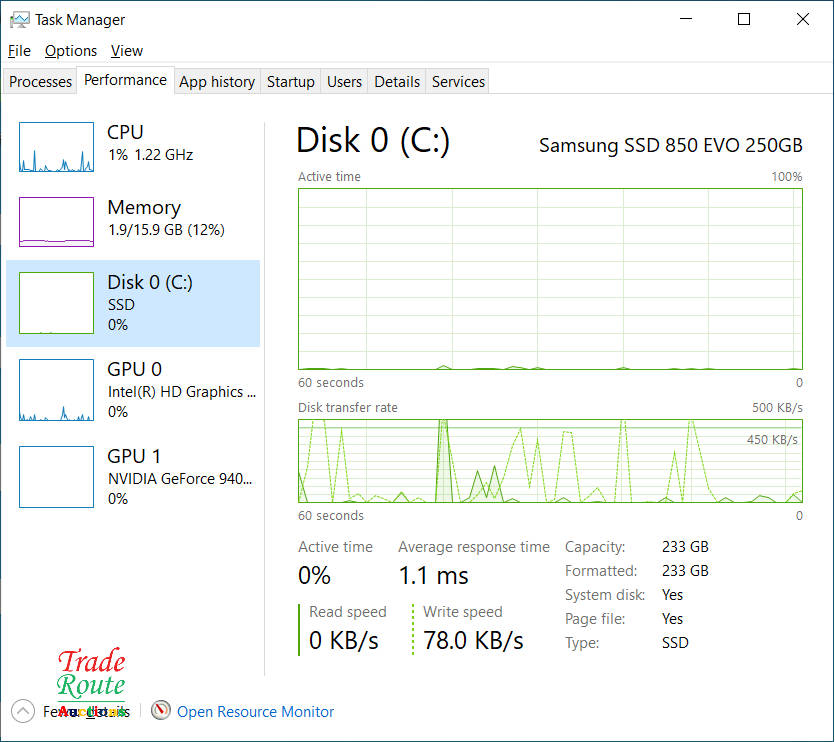Click the Resource Monitor gauge icon
Screen dimensions: 835x742
(x=161, y=711)
